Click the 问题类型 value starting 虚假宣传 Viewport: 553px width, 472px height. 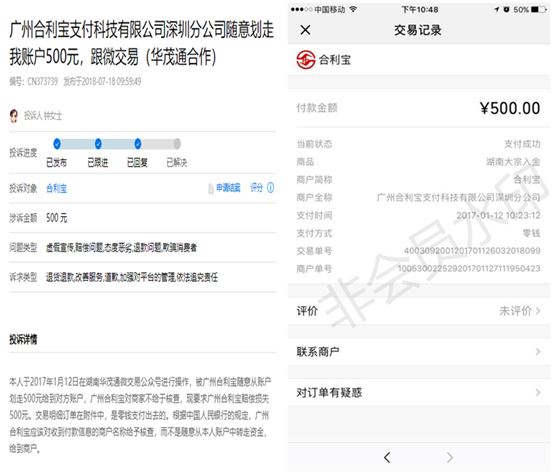point(121,248)
